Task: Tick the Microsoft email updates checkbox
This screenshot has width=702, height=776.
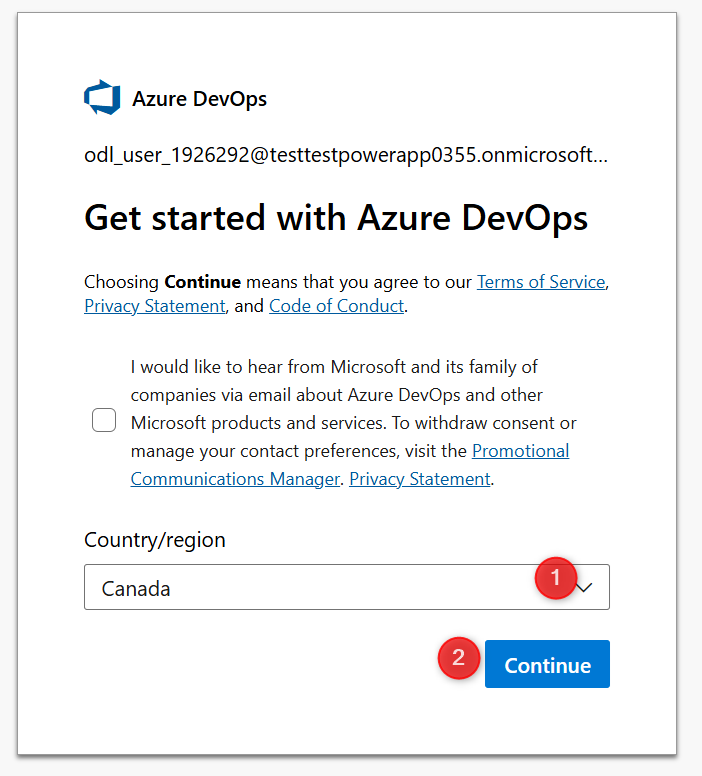Action: coord(104,420)
